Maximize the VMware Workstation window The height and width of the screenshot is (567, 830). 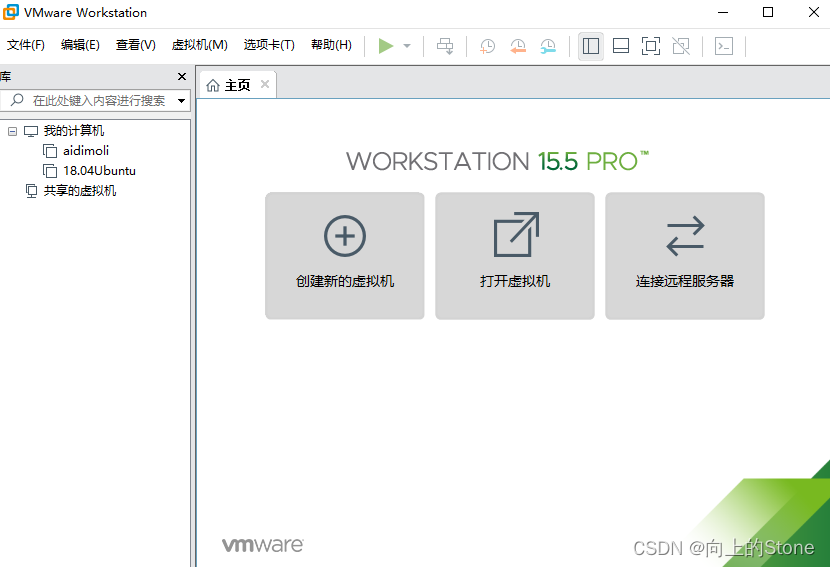click(x=768, y=12)
